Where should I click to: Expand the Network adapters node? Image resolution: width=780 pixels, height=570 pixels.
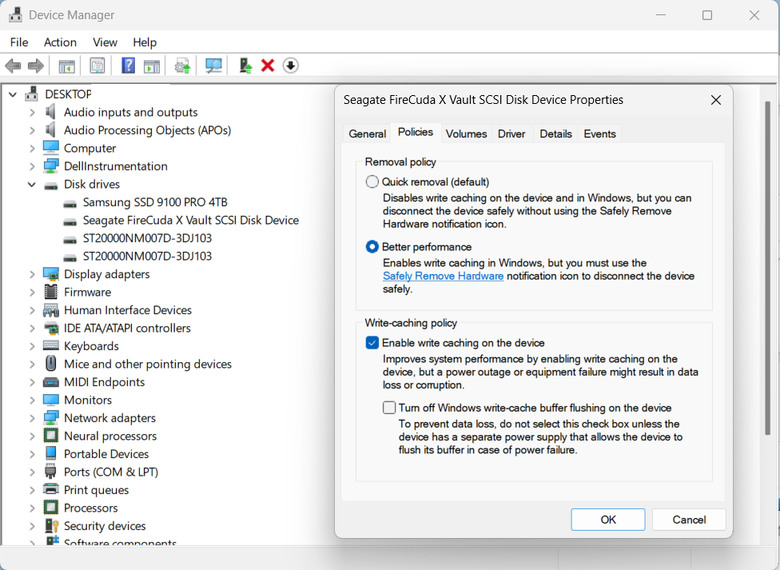(32, 418)
